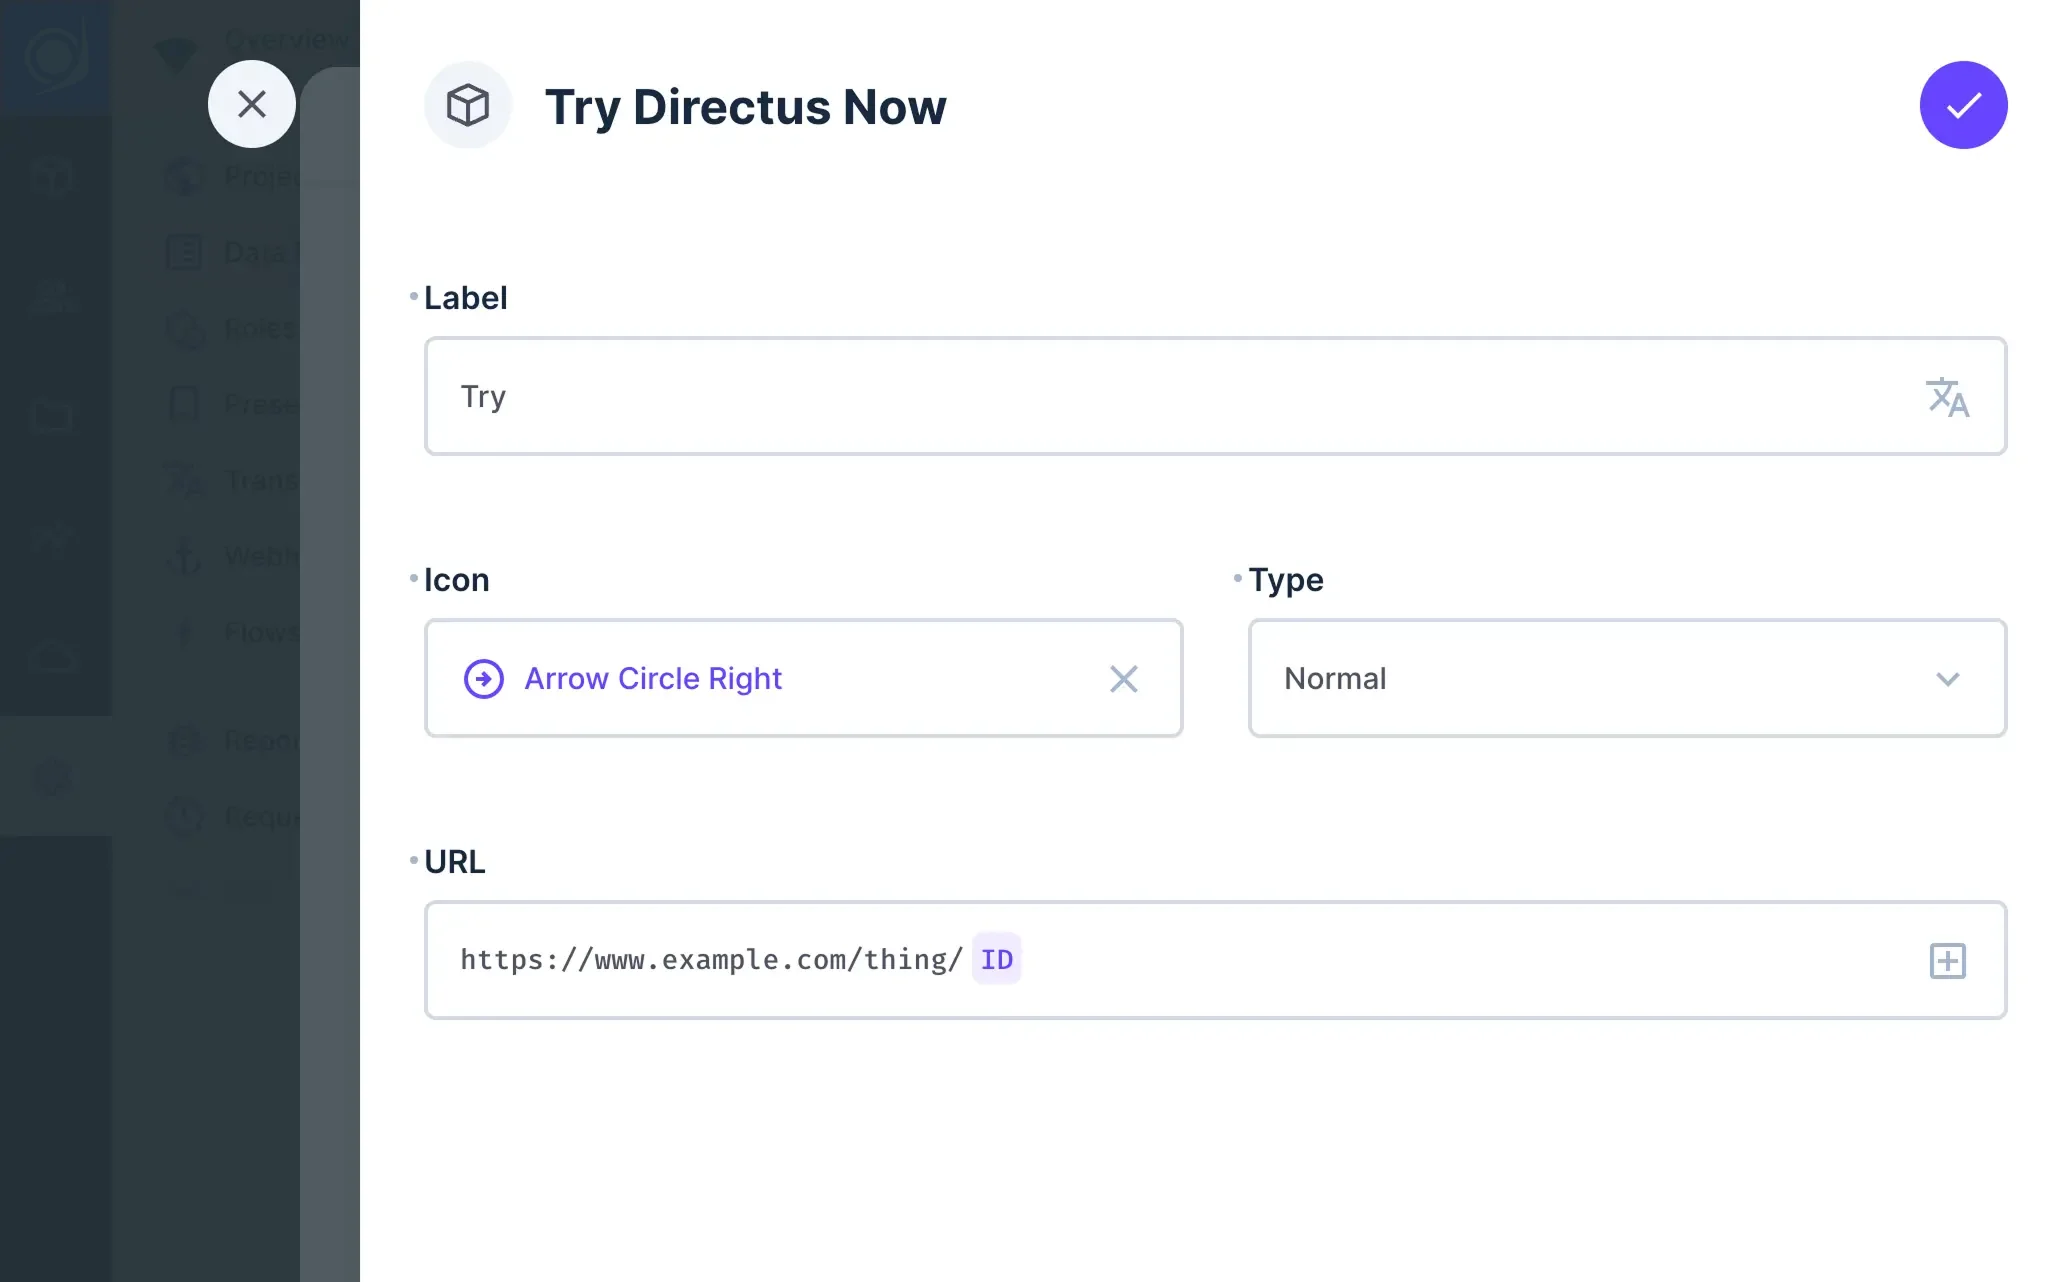Clear the selected icon with the X
The image size is (2066, 1282).
click(x=1123, y=678)
